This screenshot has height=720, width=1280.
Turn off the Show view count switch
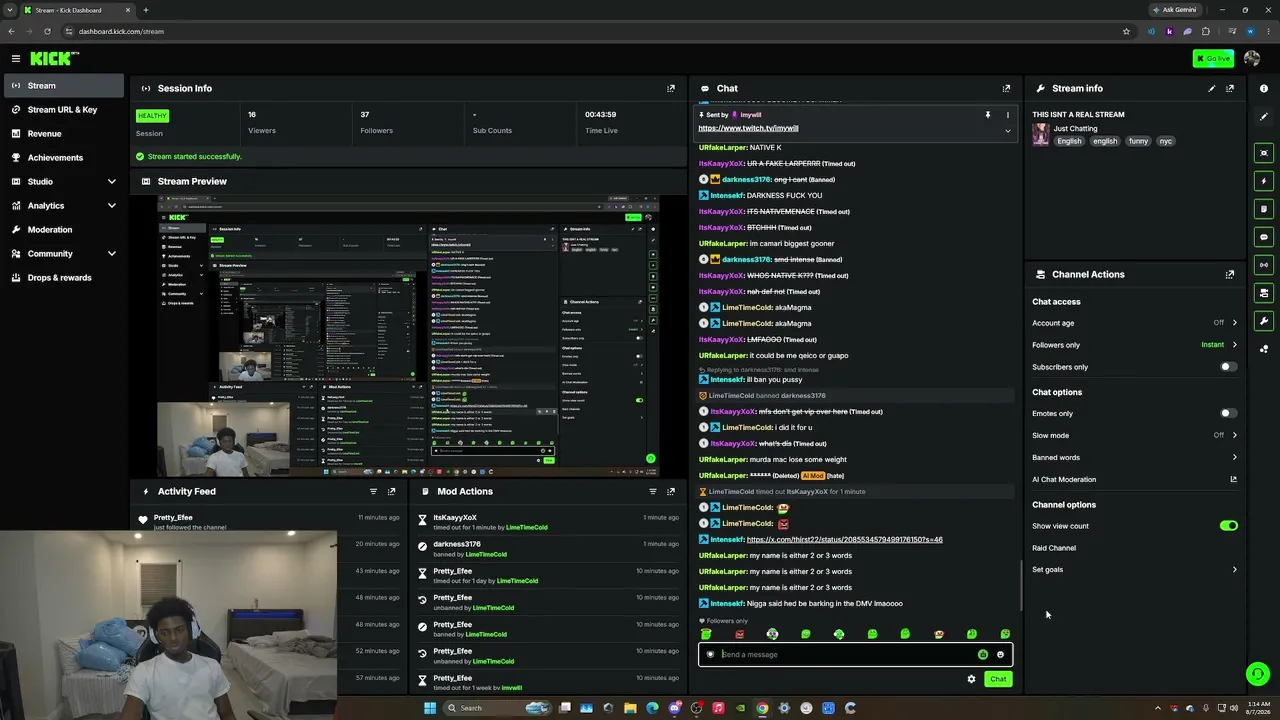pyautogui.click(x=1229, y=526)
